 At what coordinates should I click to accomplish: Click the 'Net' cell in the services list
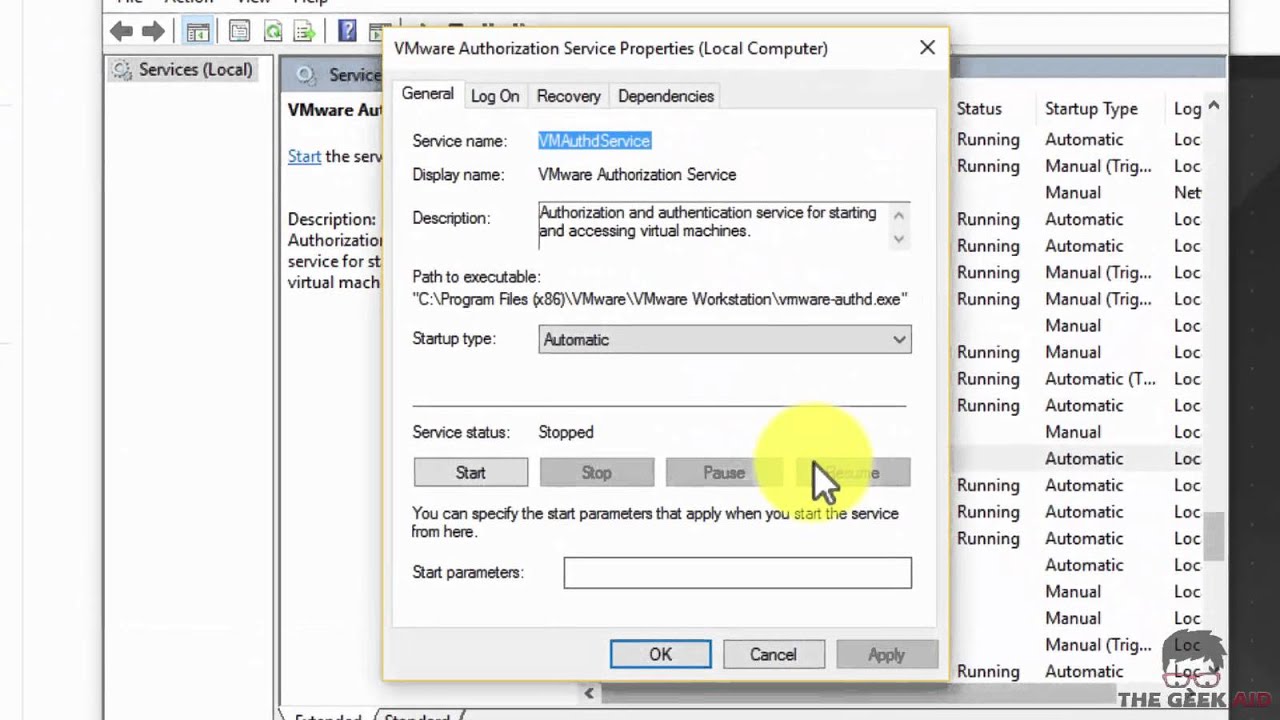click(x=1188, y=193)
